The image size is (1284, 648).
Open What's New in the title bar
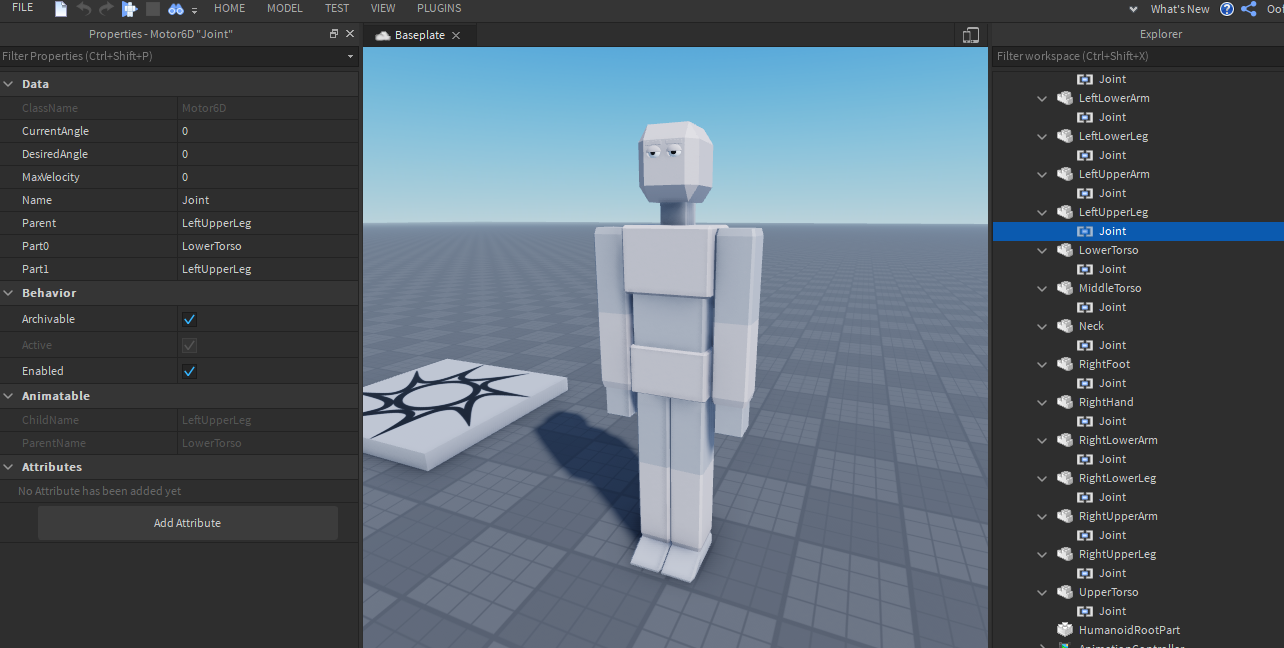tap(1180, 9)
